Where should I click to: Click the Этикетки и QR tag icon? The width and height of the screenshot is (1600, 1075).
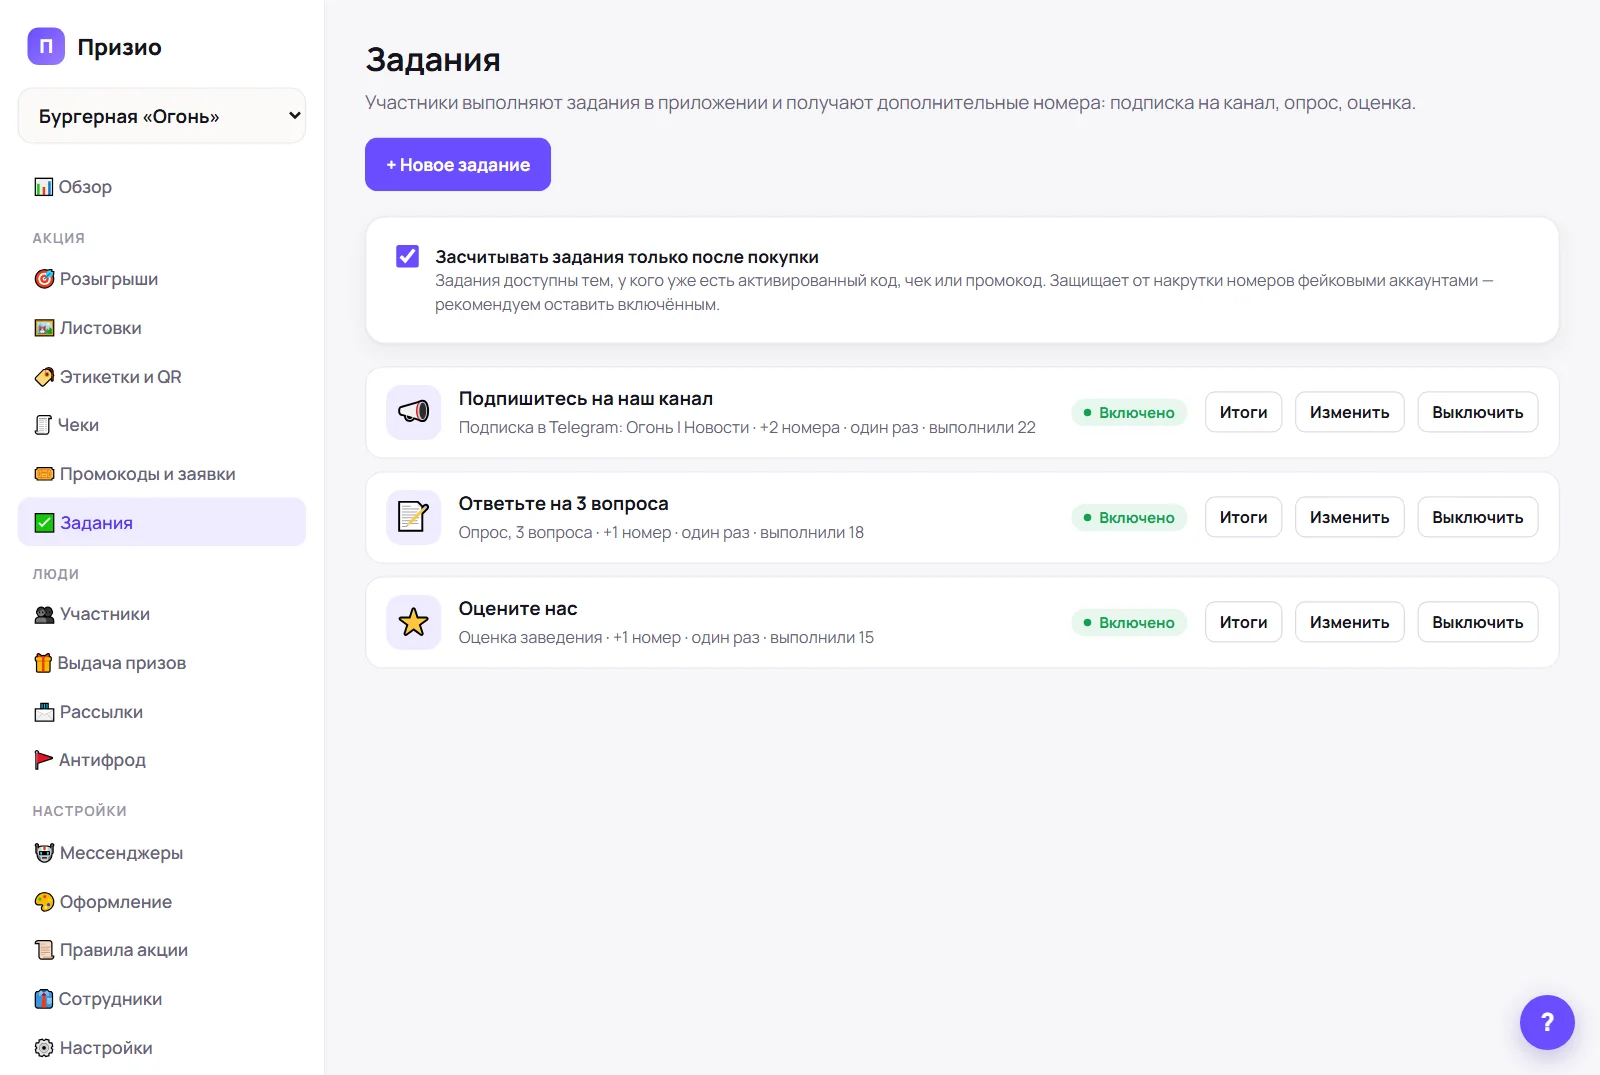[x=44, y=377]
